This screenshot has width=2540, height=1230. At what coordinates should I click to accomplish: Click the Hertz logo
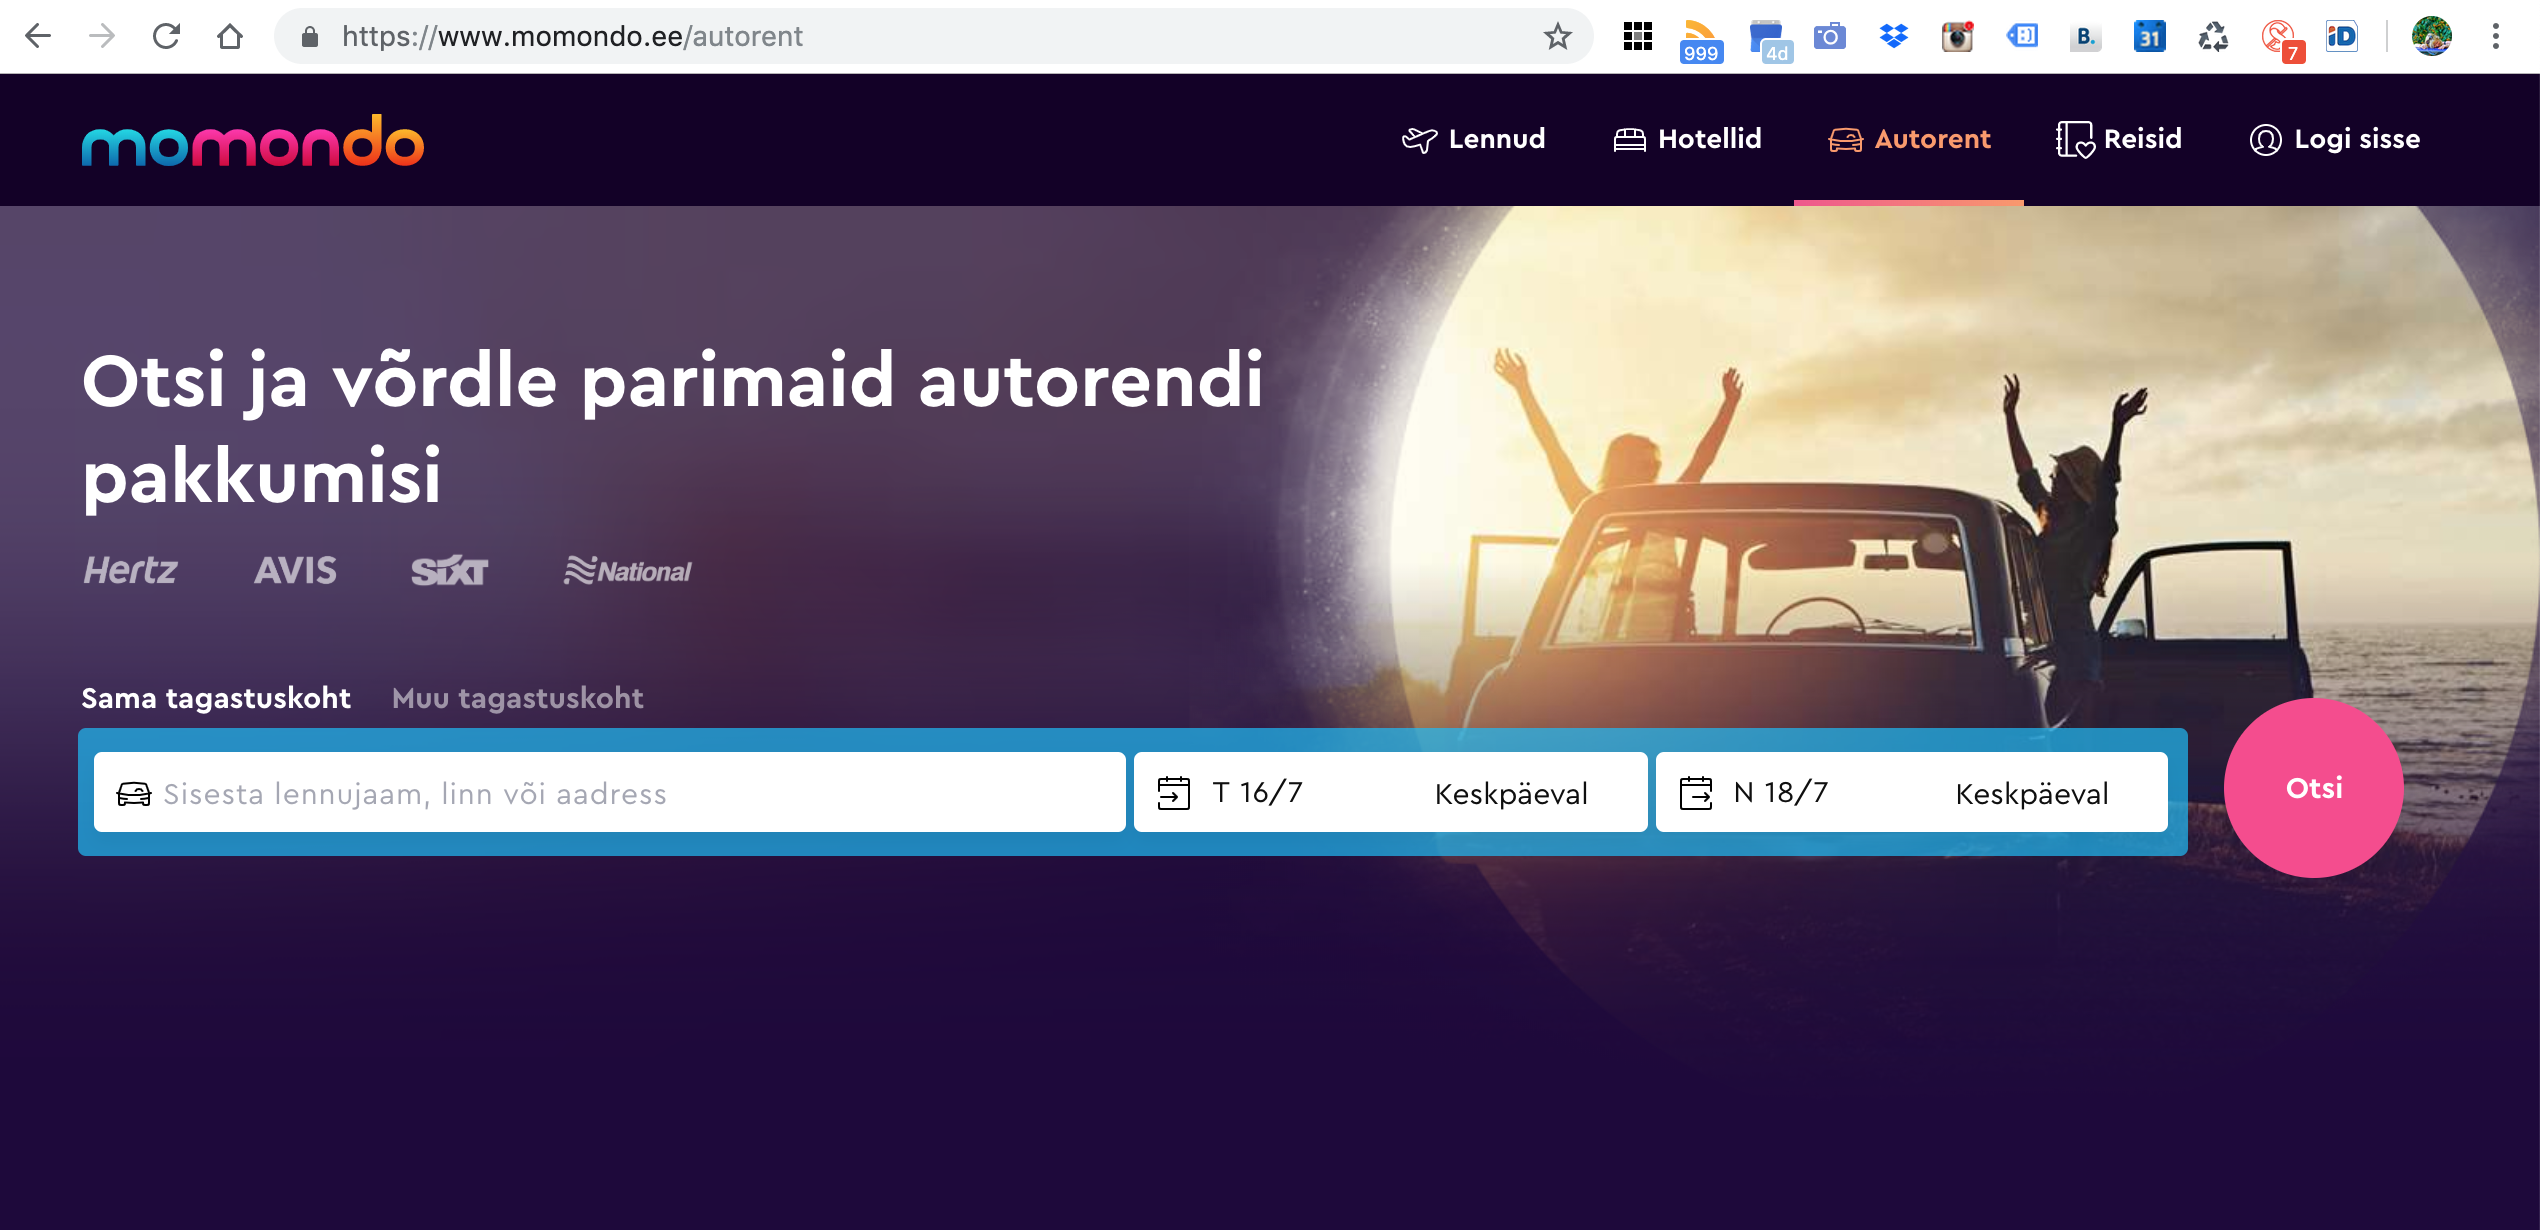[130, 571]
